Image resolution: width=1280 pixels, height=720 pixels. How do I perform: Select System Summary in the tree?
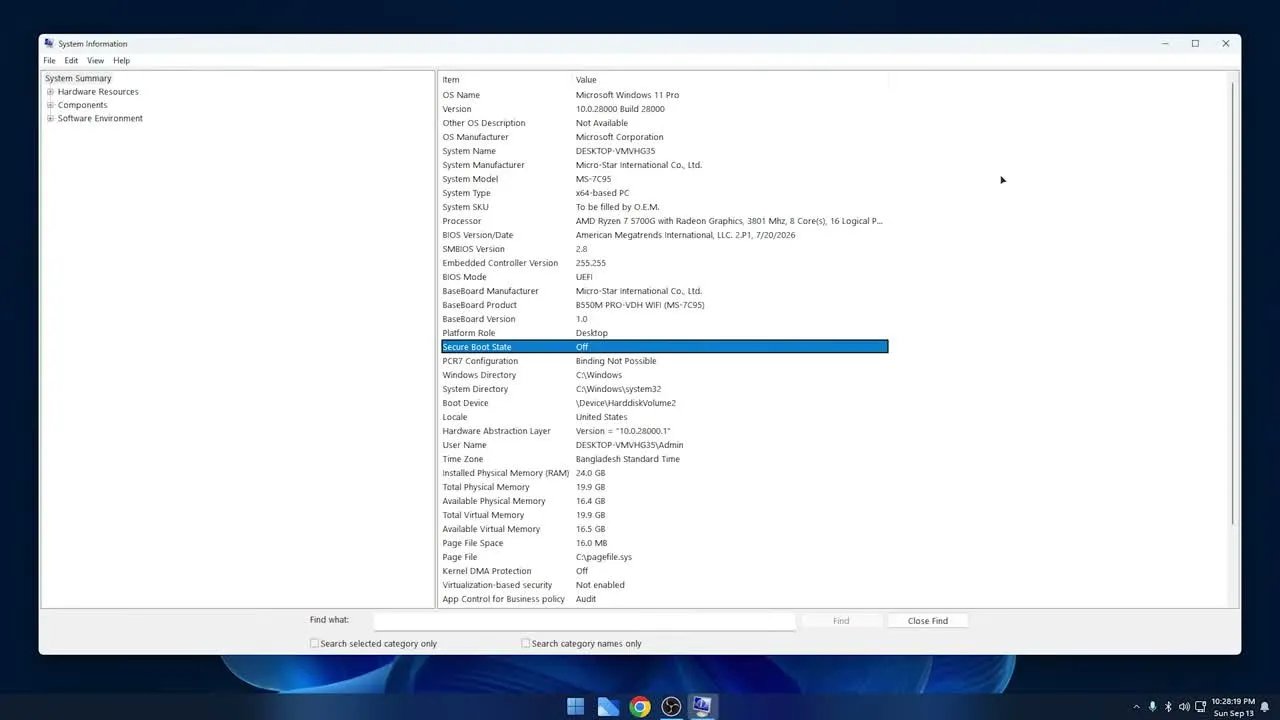point(78,78)
